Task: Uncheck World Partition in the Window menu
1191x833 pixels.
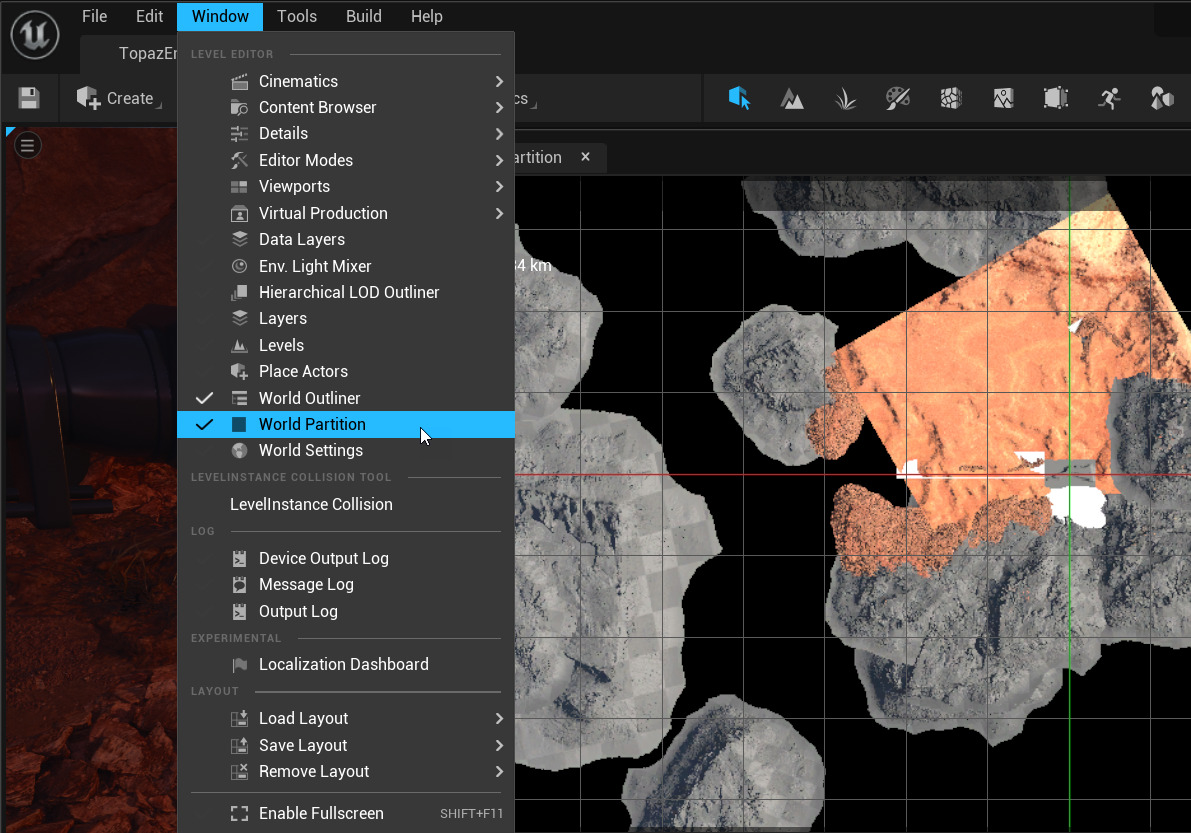Action: coord(312,424)
